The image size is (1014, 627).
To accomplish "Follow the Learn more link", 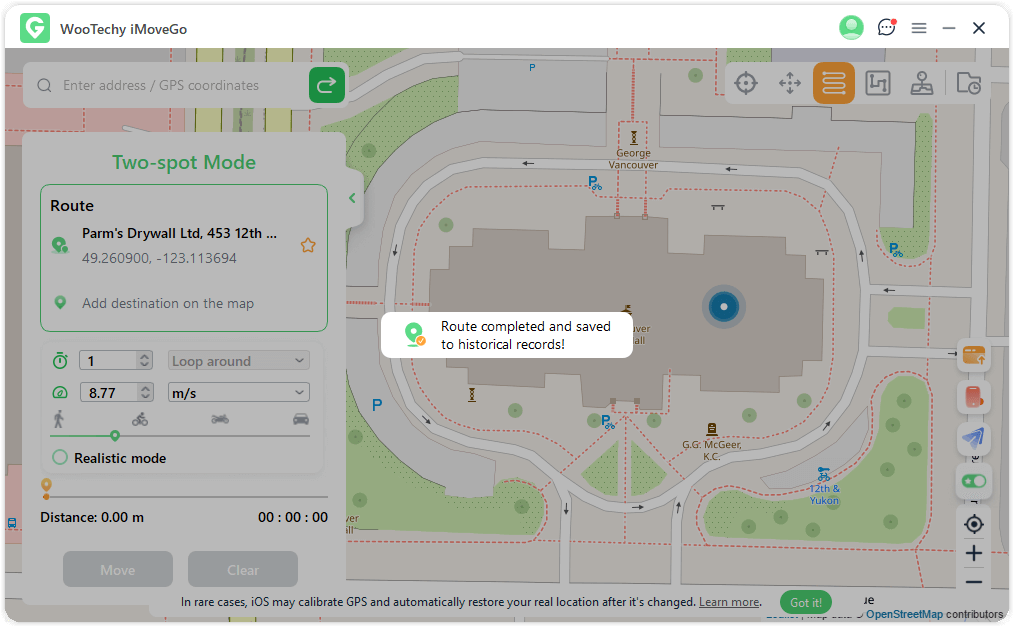I will [728, 602].
